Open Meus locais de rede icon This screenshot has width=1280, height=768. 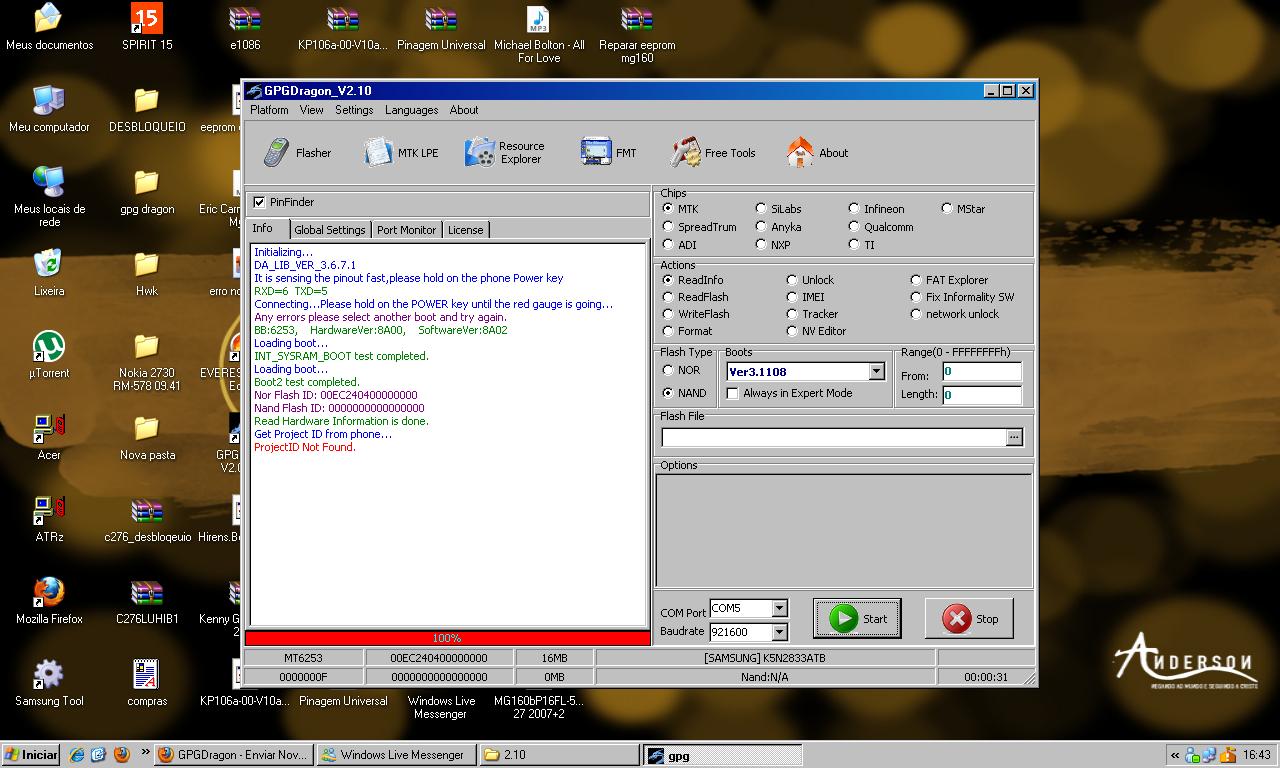pos(49,197)
